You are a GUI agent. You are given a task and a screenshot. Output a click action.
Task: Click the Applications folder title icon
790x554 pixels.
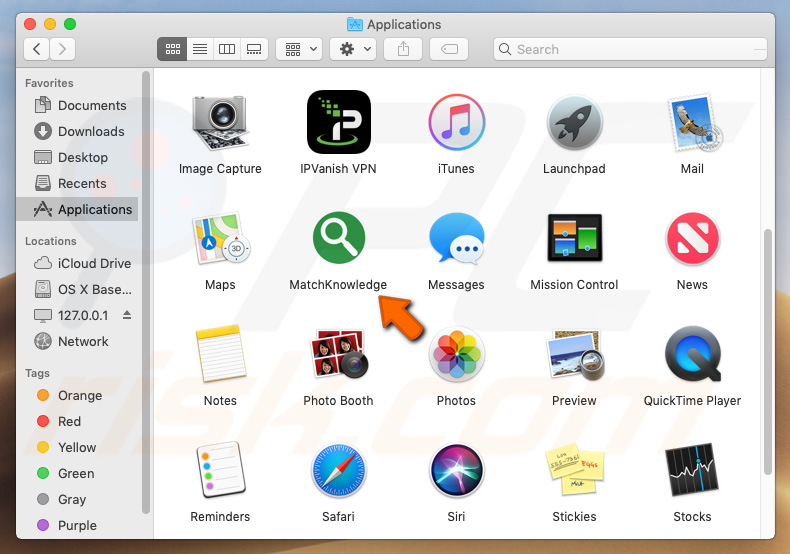[355, 24]
